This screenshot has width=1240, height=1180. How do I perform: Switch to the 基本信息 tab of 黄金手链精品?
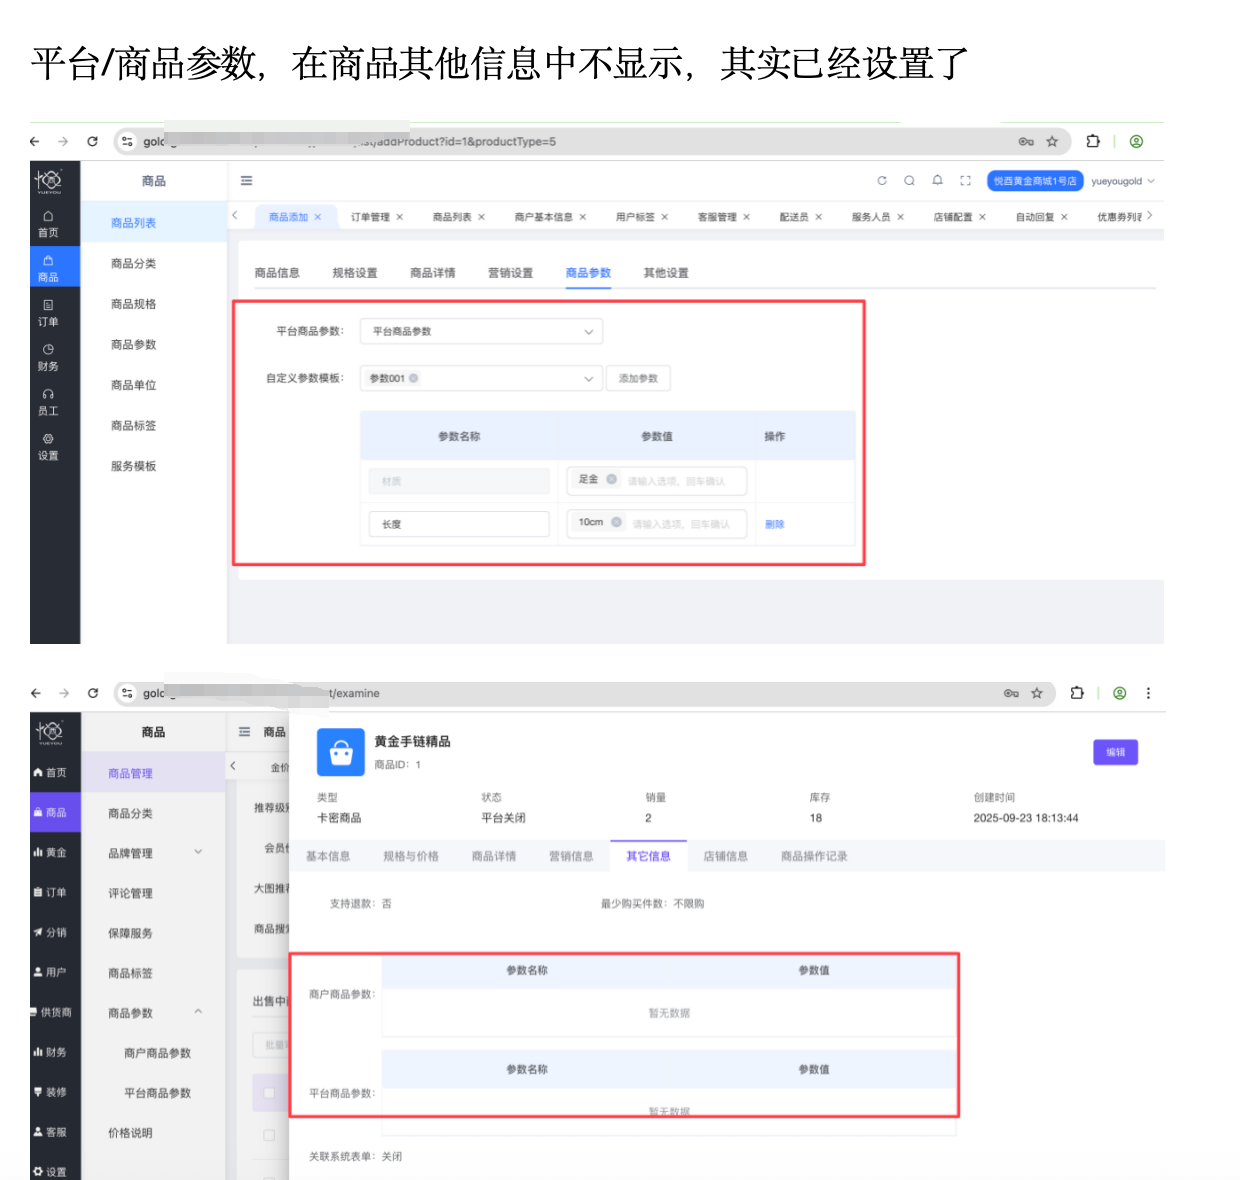(328, 856)
